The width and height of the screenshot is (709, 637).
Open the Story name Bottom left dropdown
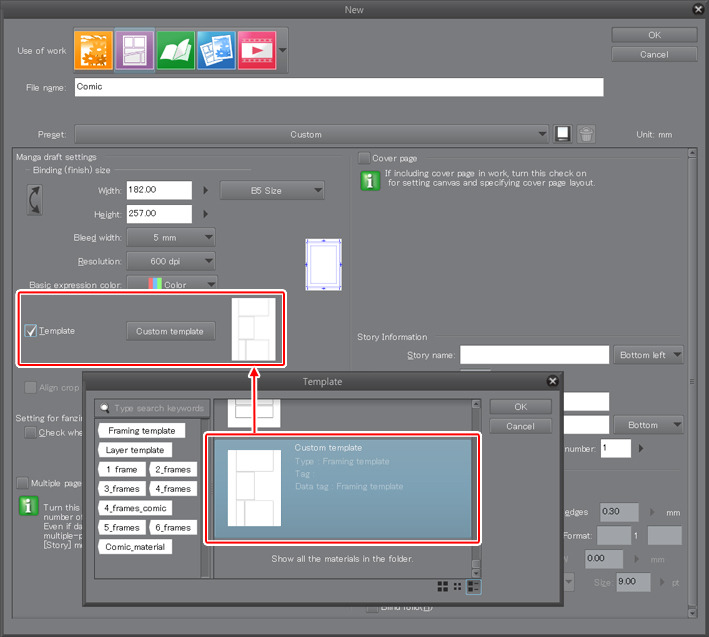(x=648, y=355)
